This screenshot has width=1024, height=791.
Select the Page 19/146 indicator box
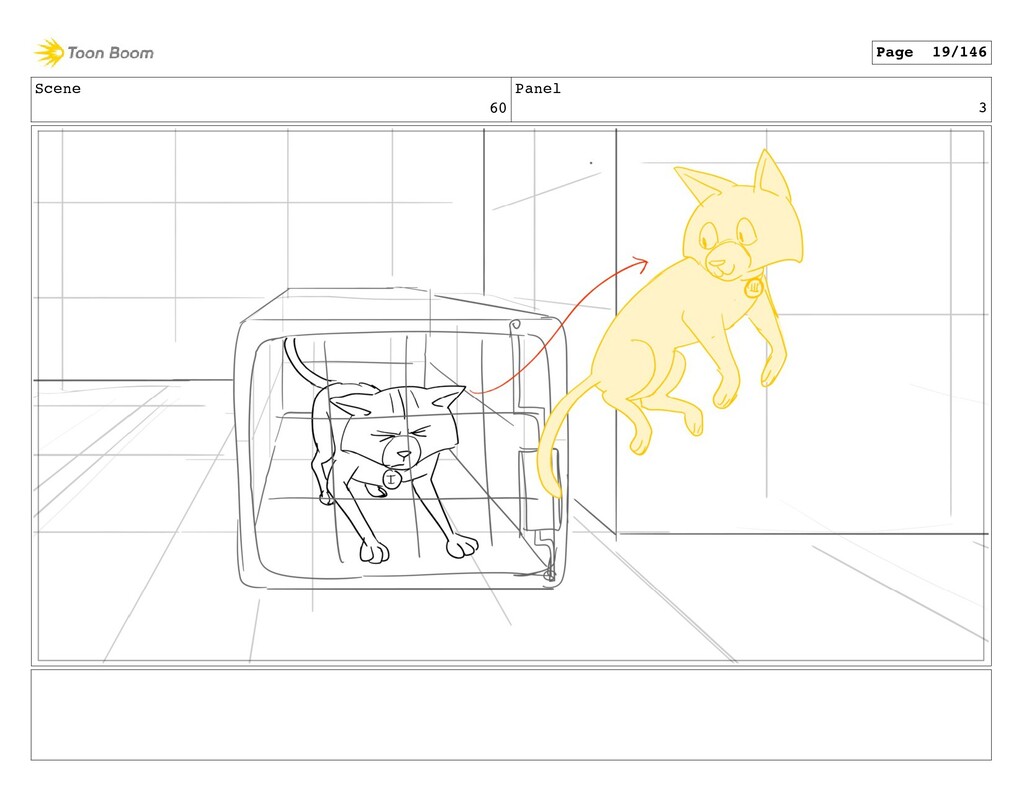coord(931,52)
